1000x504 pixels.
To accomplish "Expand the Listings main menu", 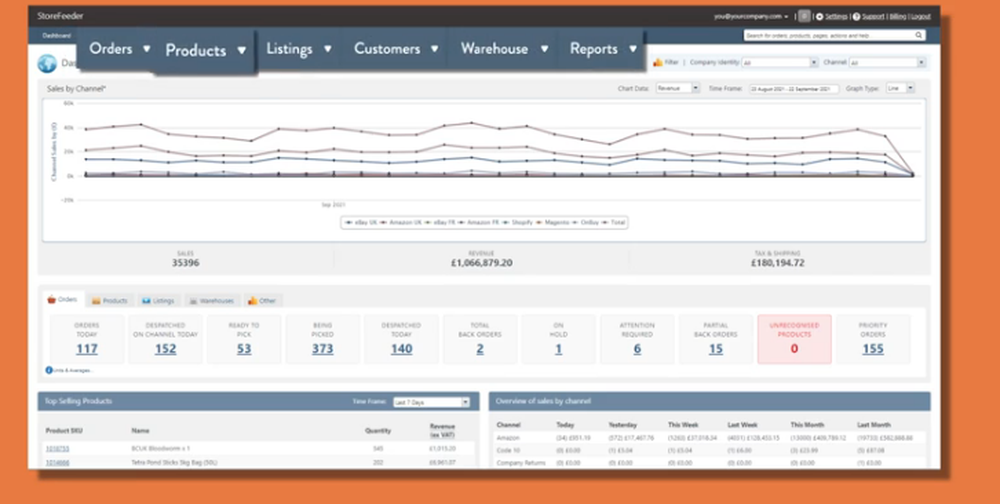I will (x=298, y=48).
